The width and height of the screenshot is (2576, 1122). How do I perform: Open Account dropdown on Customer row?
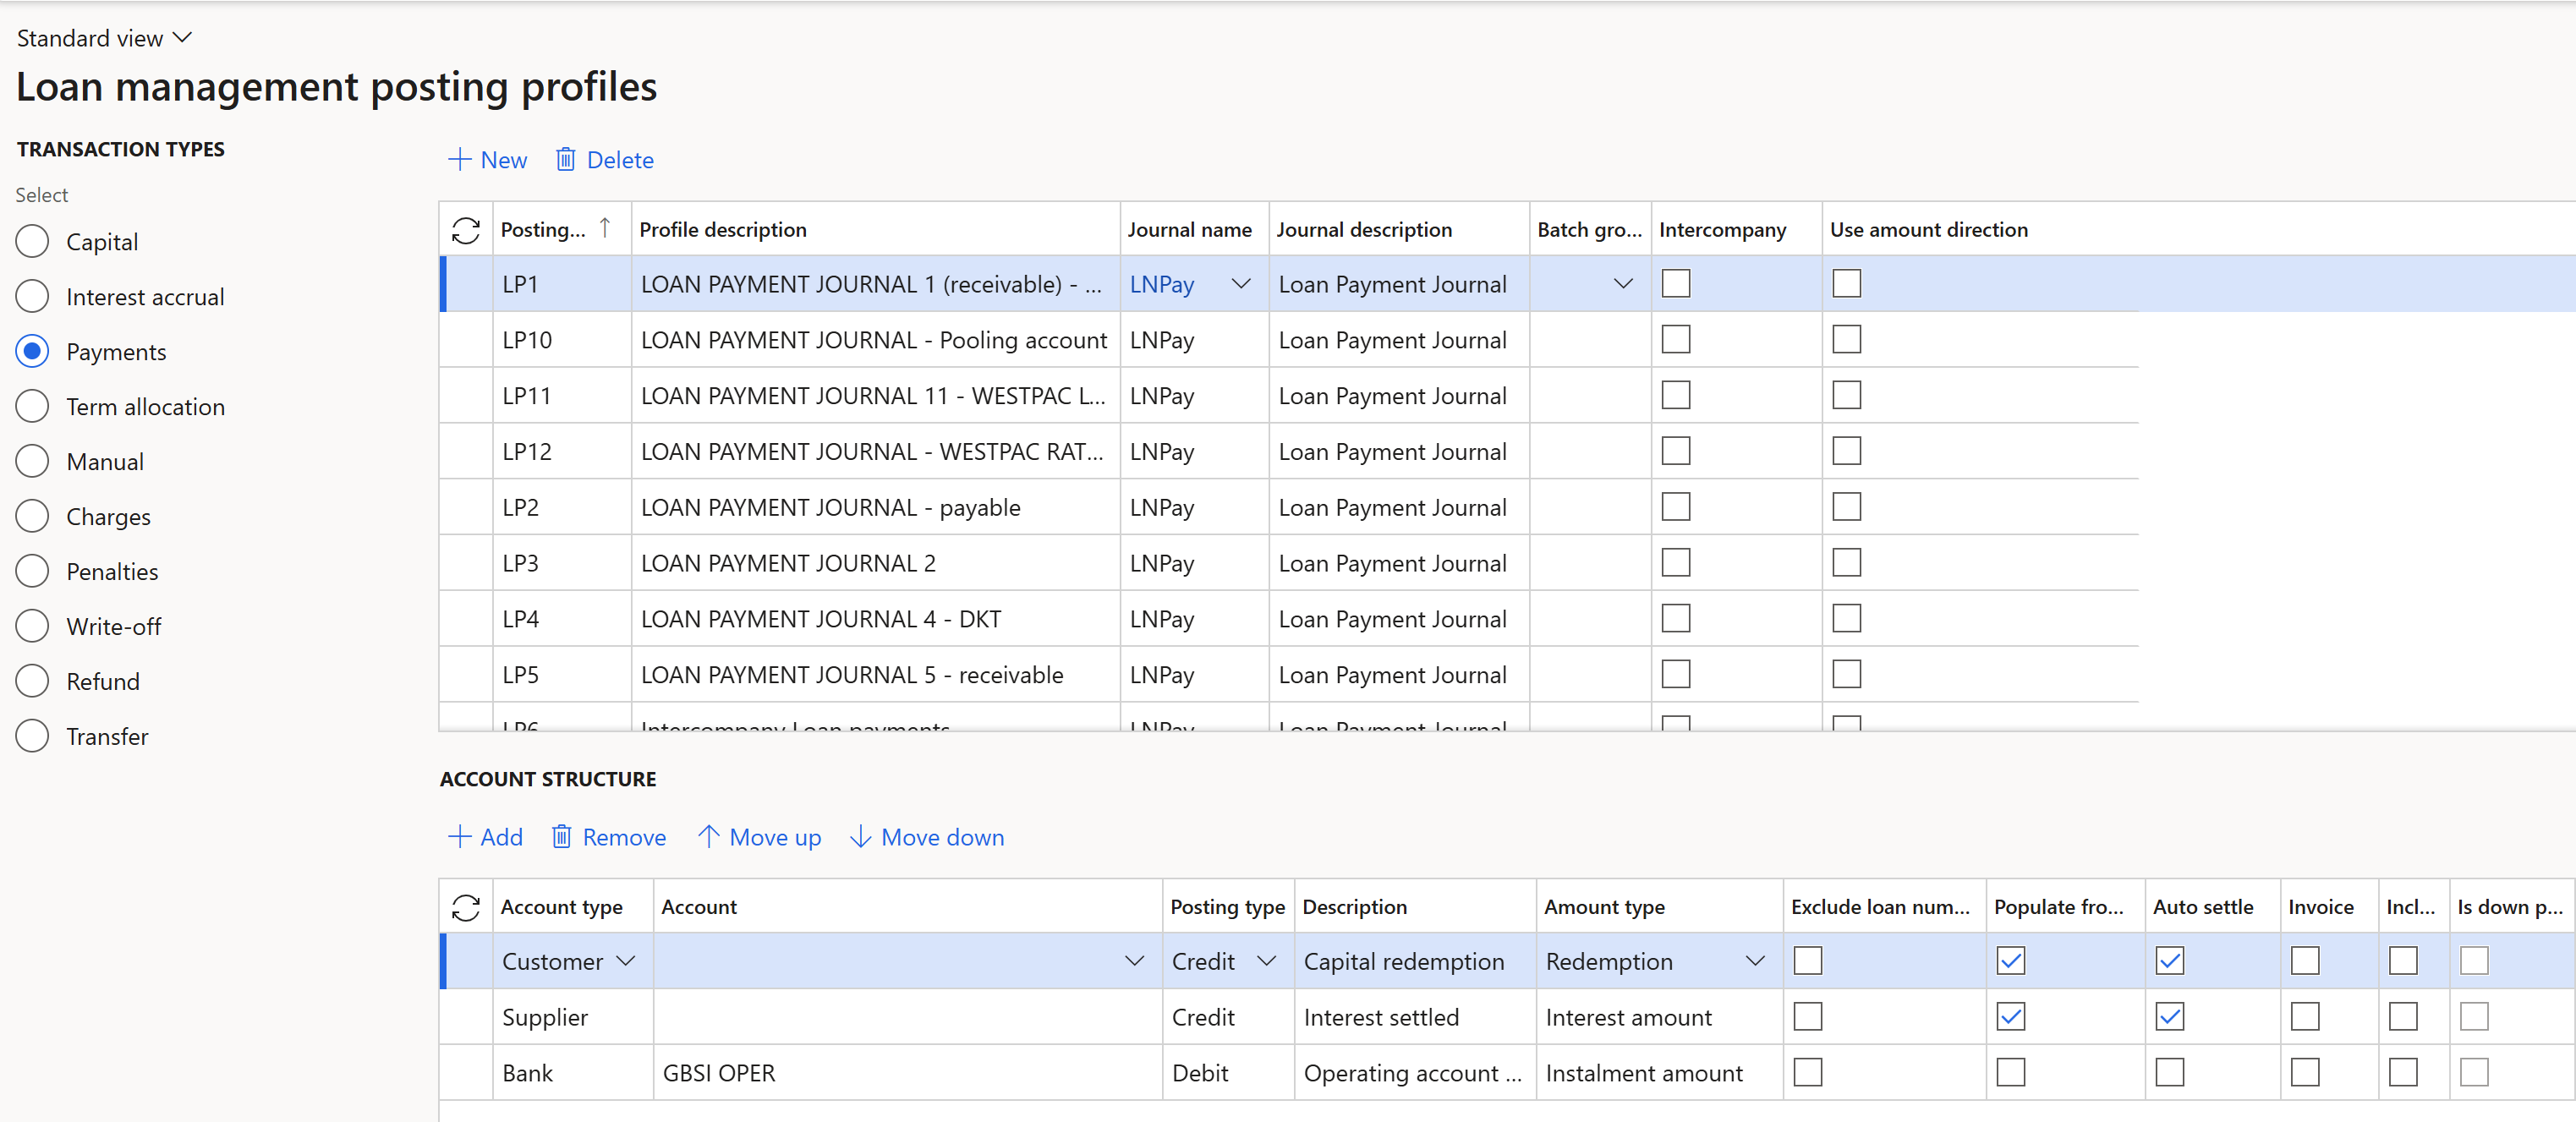tap(1134, 961)
